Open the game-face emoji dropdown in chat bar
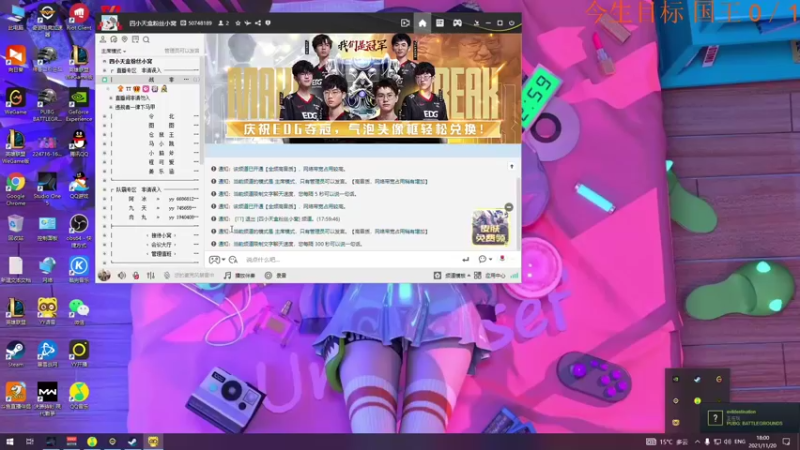This screenshot has height=450, width=800. pos(217,260)
